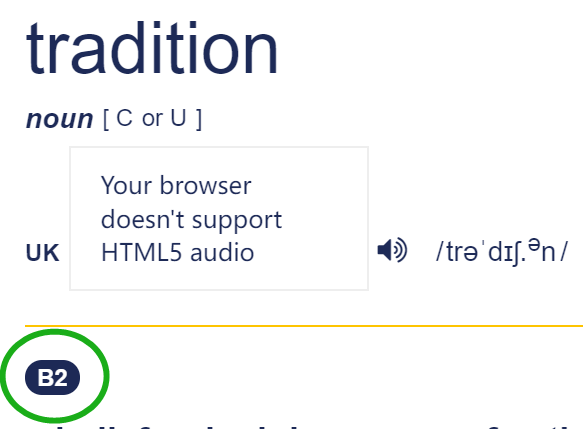
Task: Click the "noun" part-of-speech label
Action: pyautogui.click(x=59, y=119)
